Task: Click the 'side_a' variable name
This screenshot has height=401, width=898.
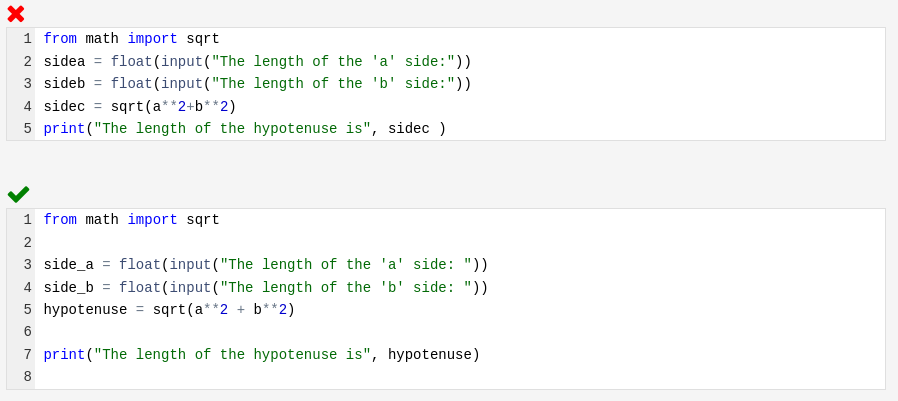Action: click(x=69, y=265)
